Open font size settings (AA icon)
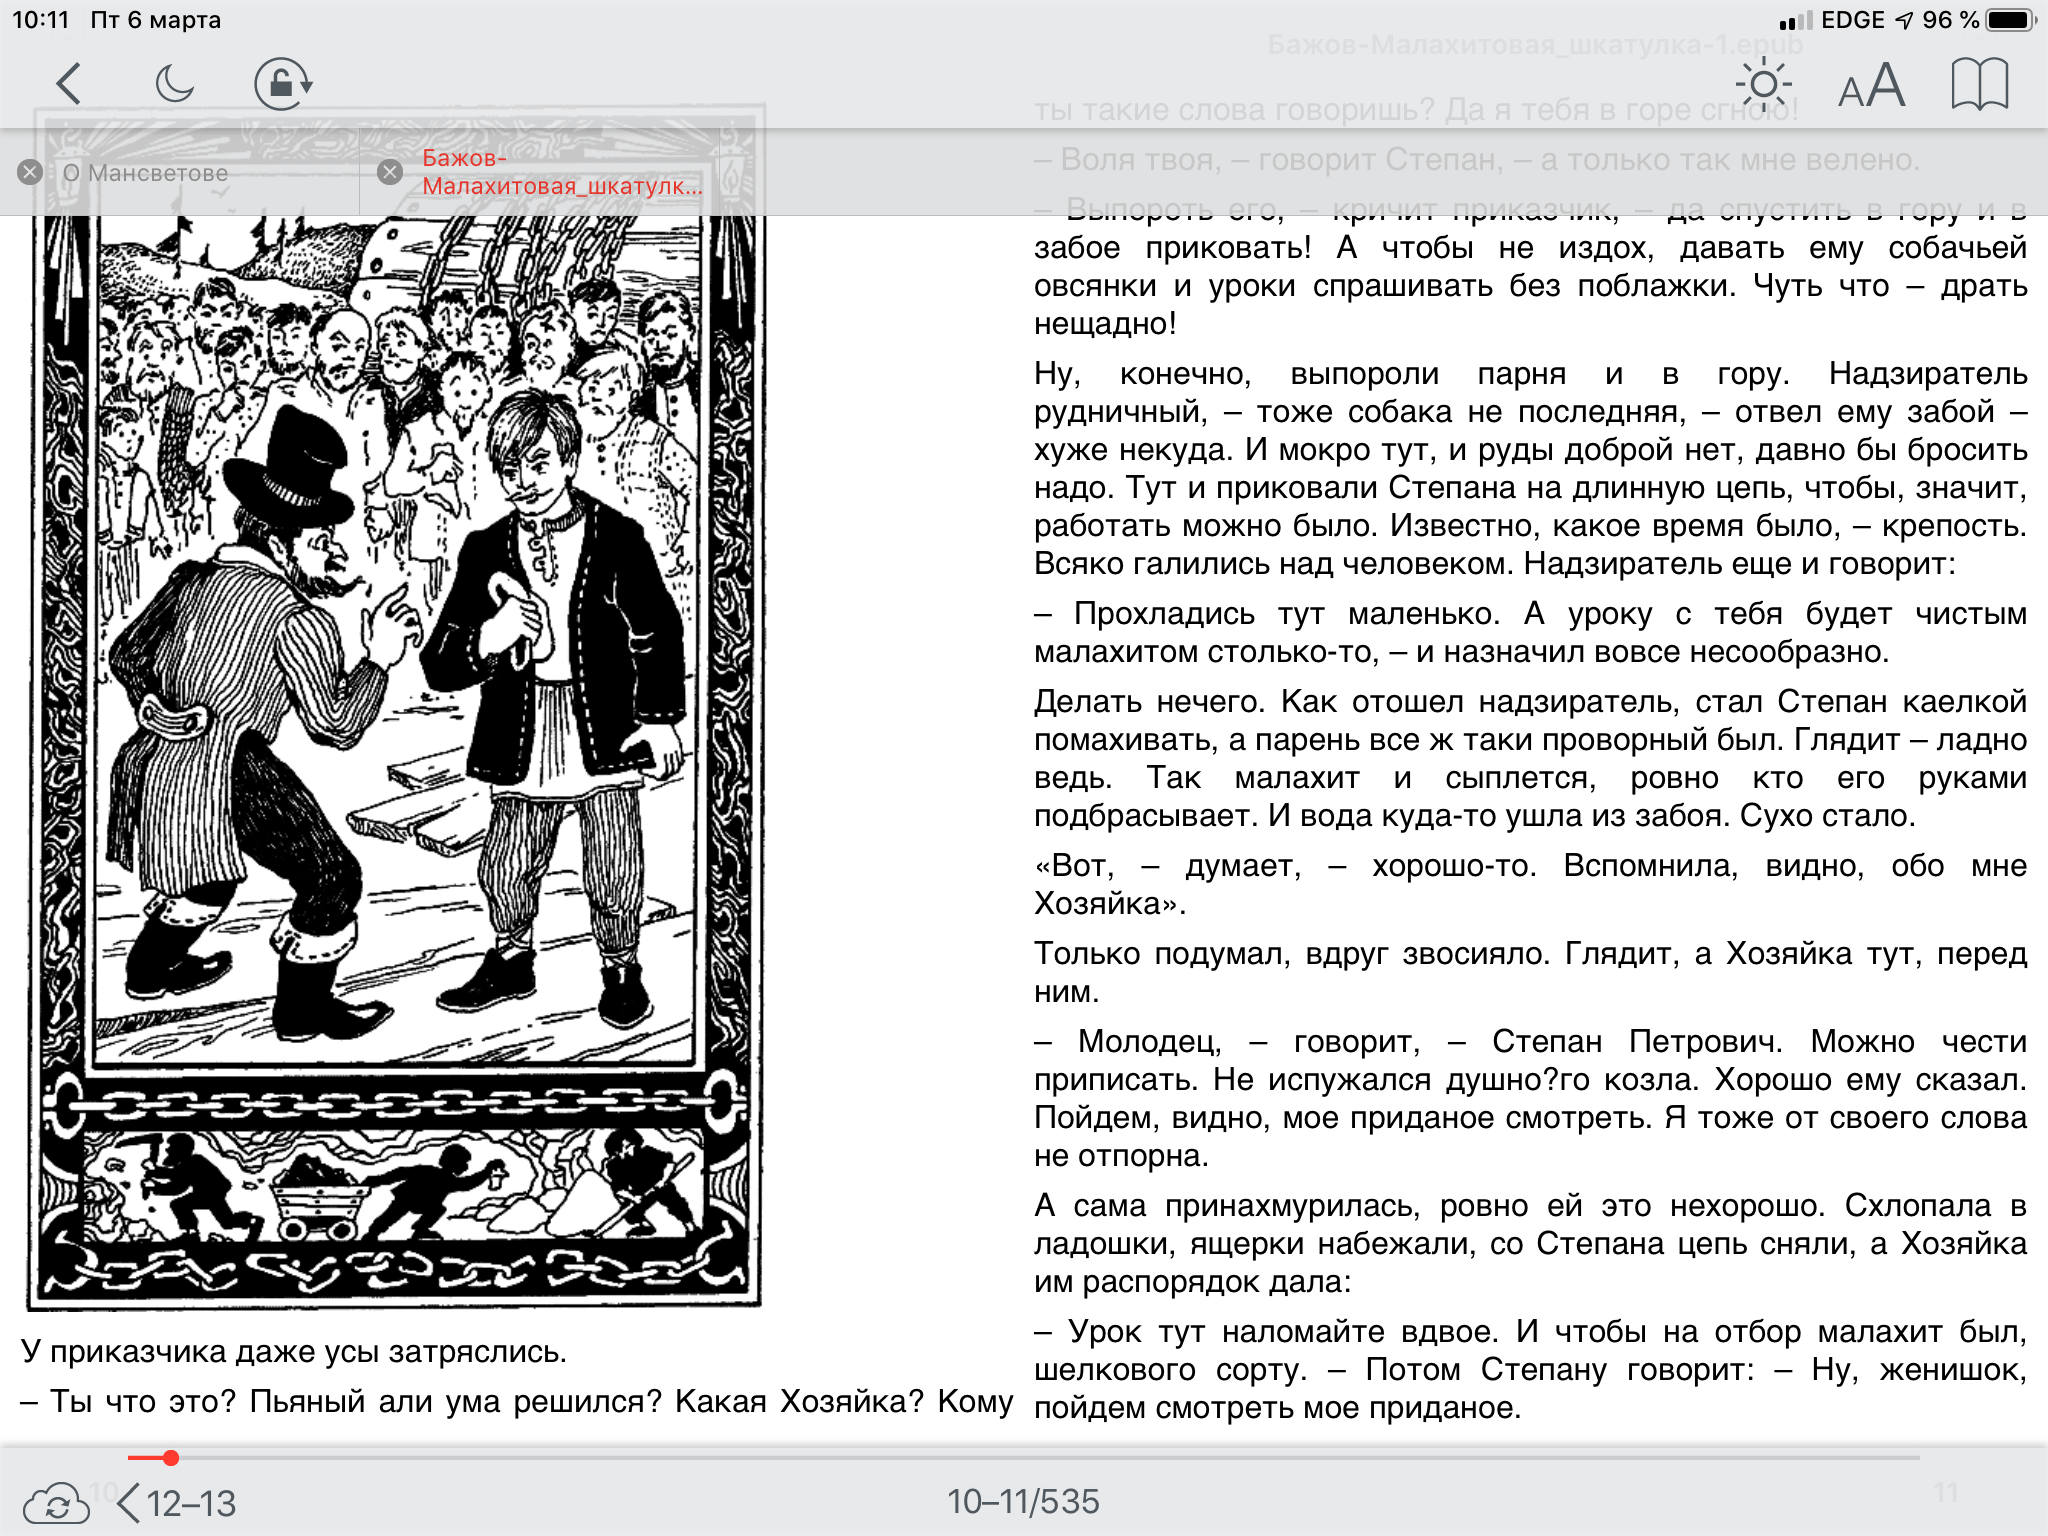The image size is (2048, 1536). [1871, 86]
